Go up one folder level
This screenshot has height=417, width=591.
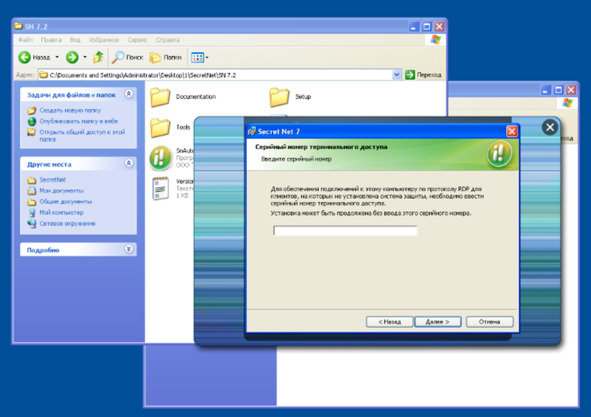coord(98,57)
